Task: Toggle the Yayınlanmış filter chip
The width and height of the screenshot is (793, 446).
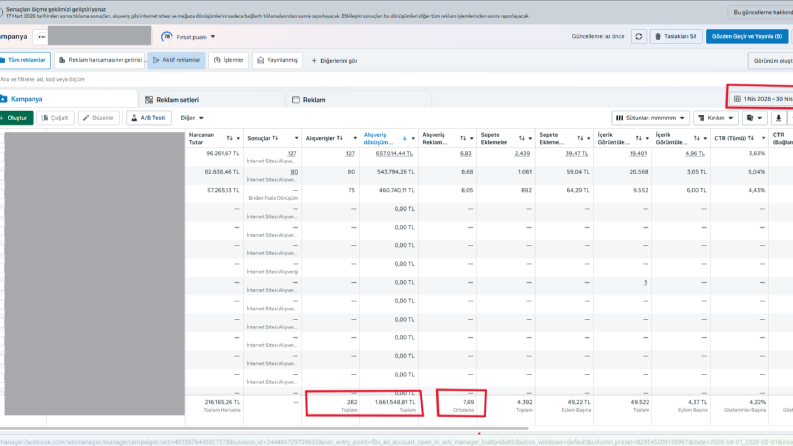Action: coord(278,60)
